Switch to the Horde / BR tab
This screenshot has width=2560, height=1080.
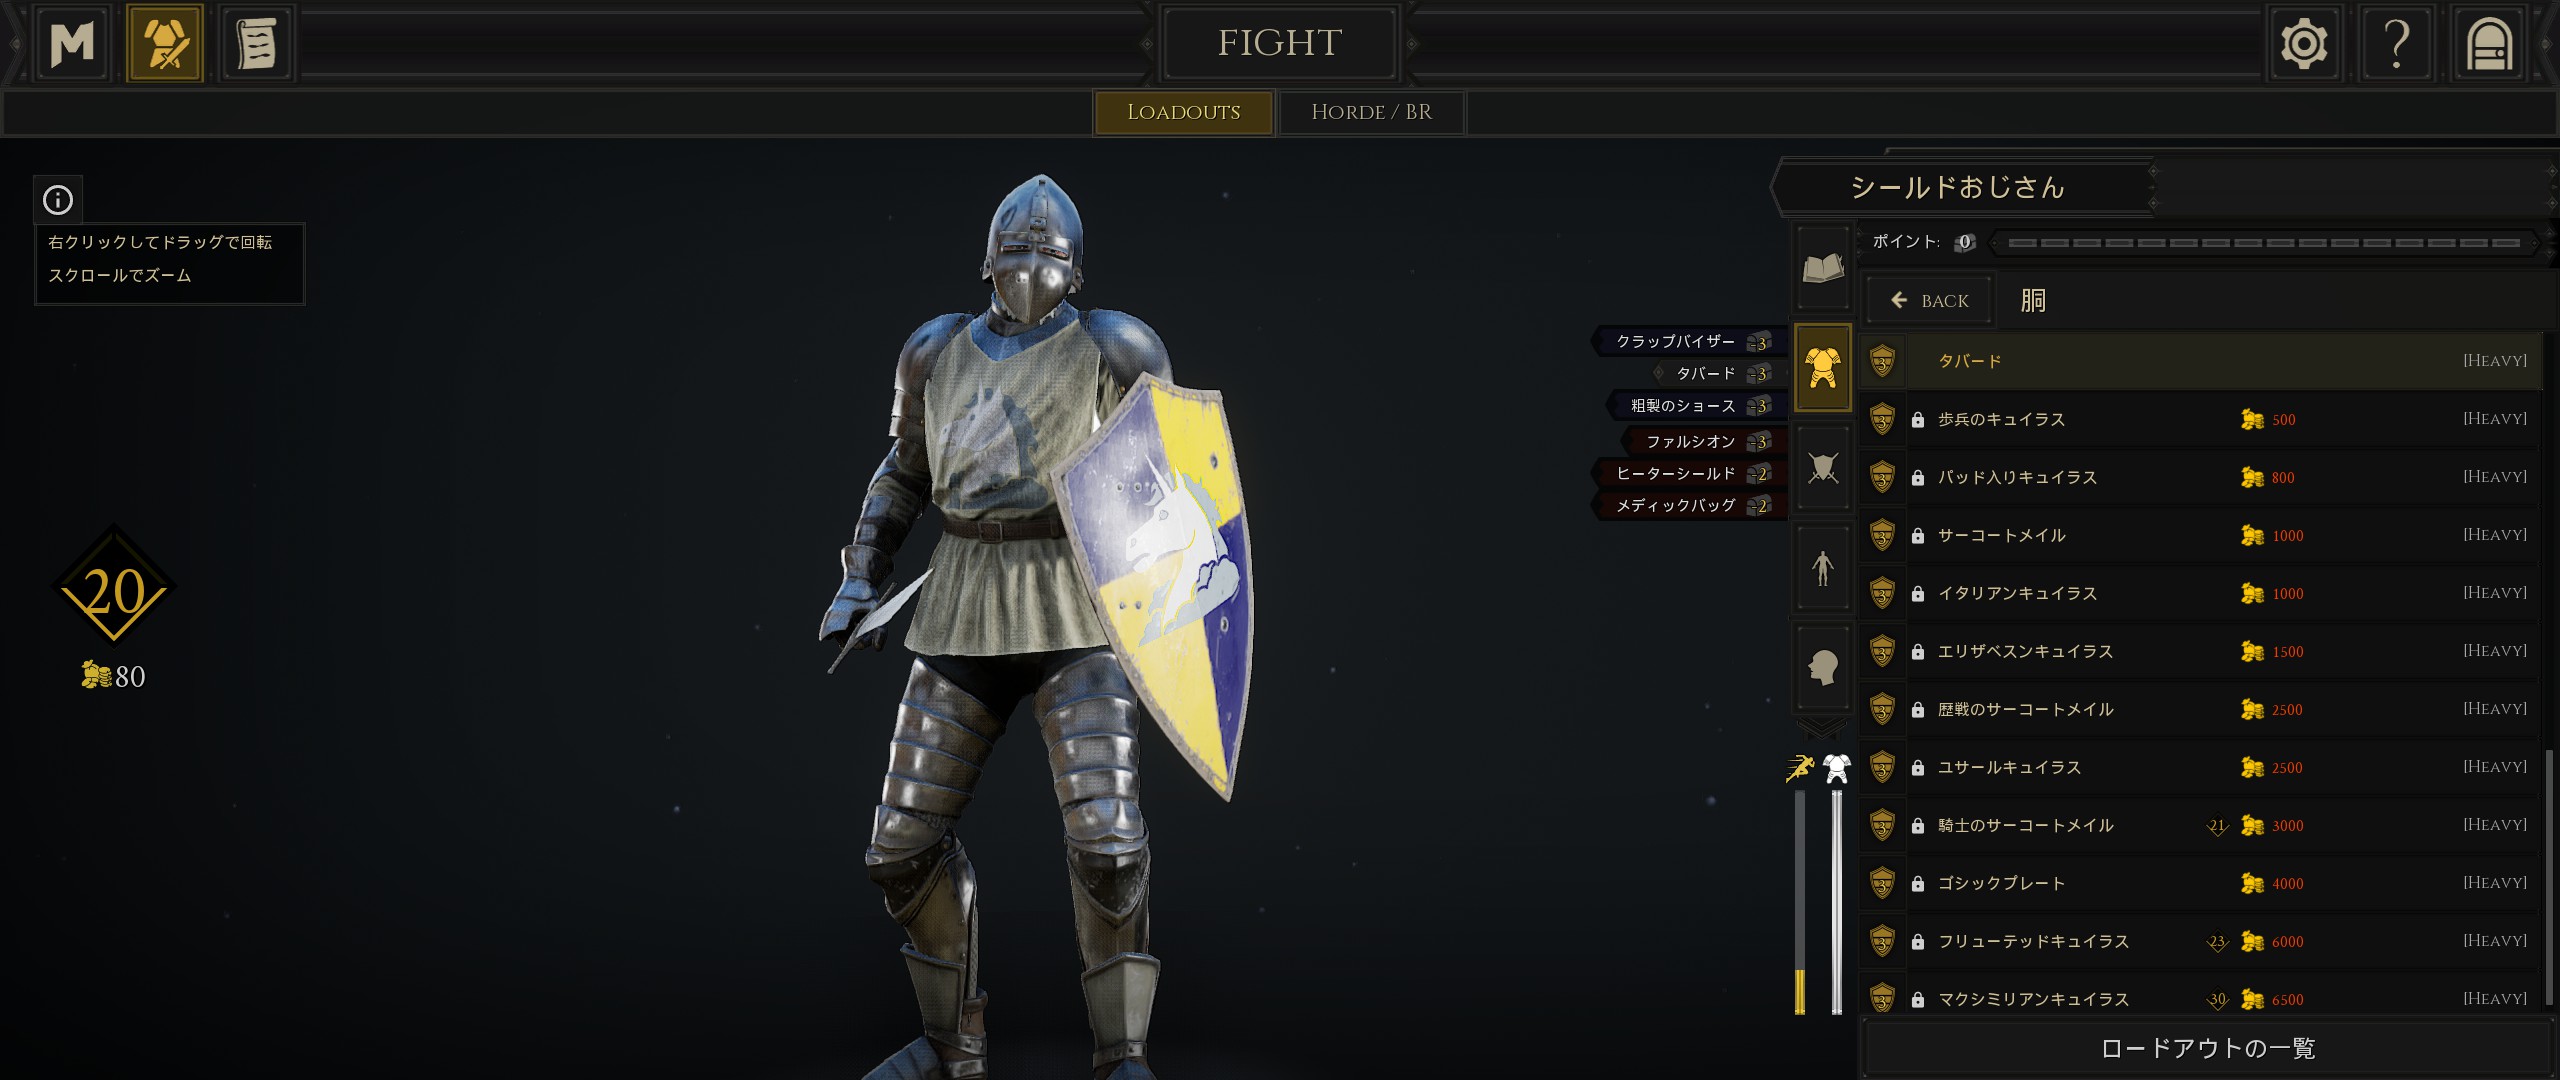point(1371,112)
